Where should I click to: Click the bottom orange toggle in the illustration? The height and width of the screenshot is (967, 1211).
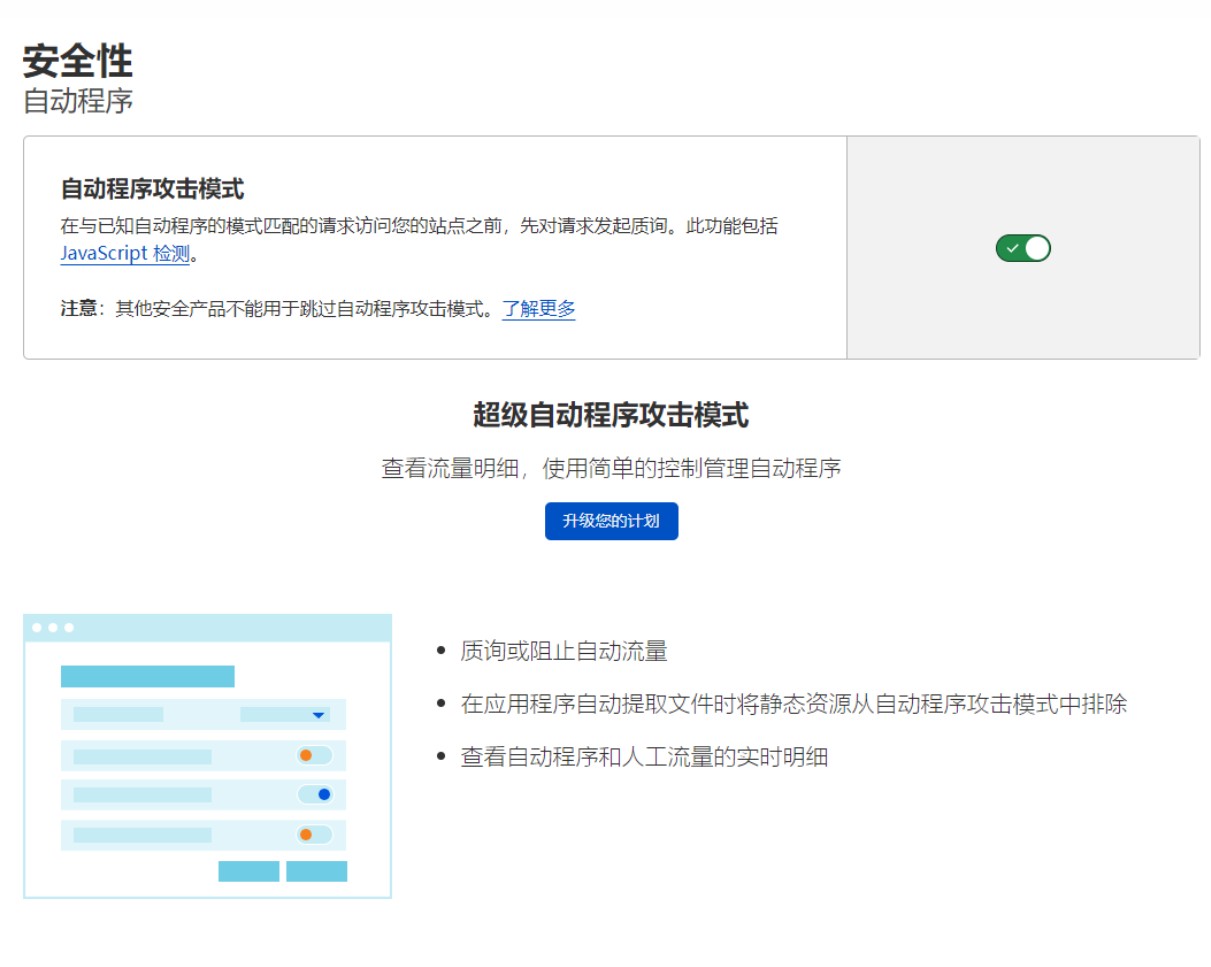click(x=314, y=834)
